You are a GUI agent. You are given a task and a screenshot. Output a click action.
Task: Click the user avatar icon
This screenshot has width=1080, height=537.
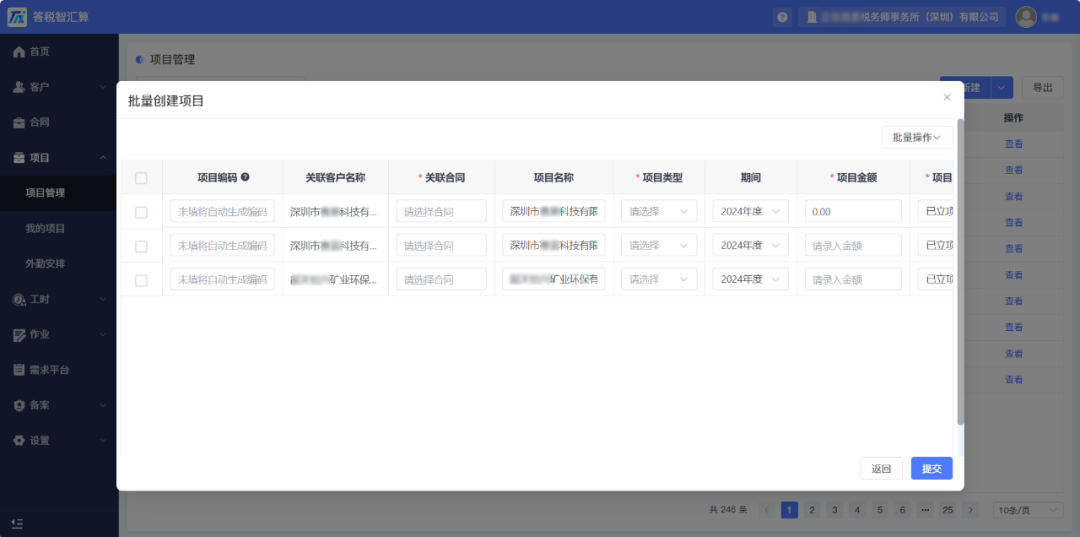pyautogui.click(x=1026, y=17)
